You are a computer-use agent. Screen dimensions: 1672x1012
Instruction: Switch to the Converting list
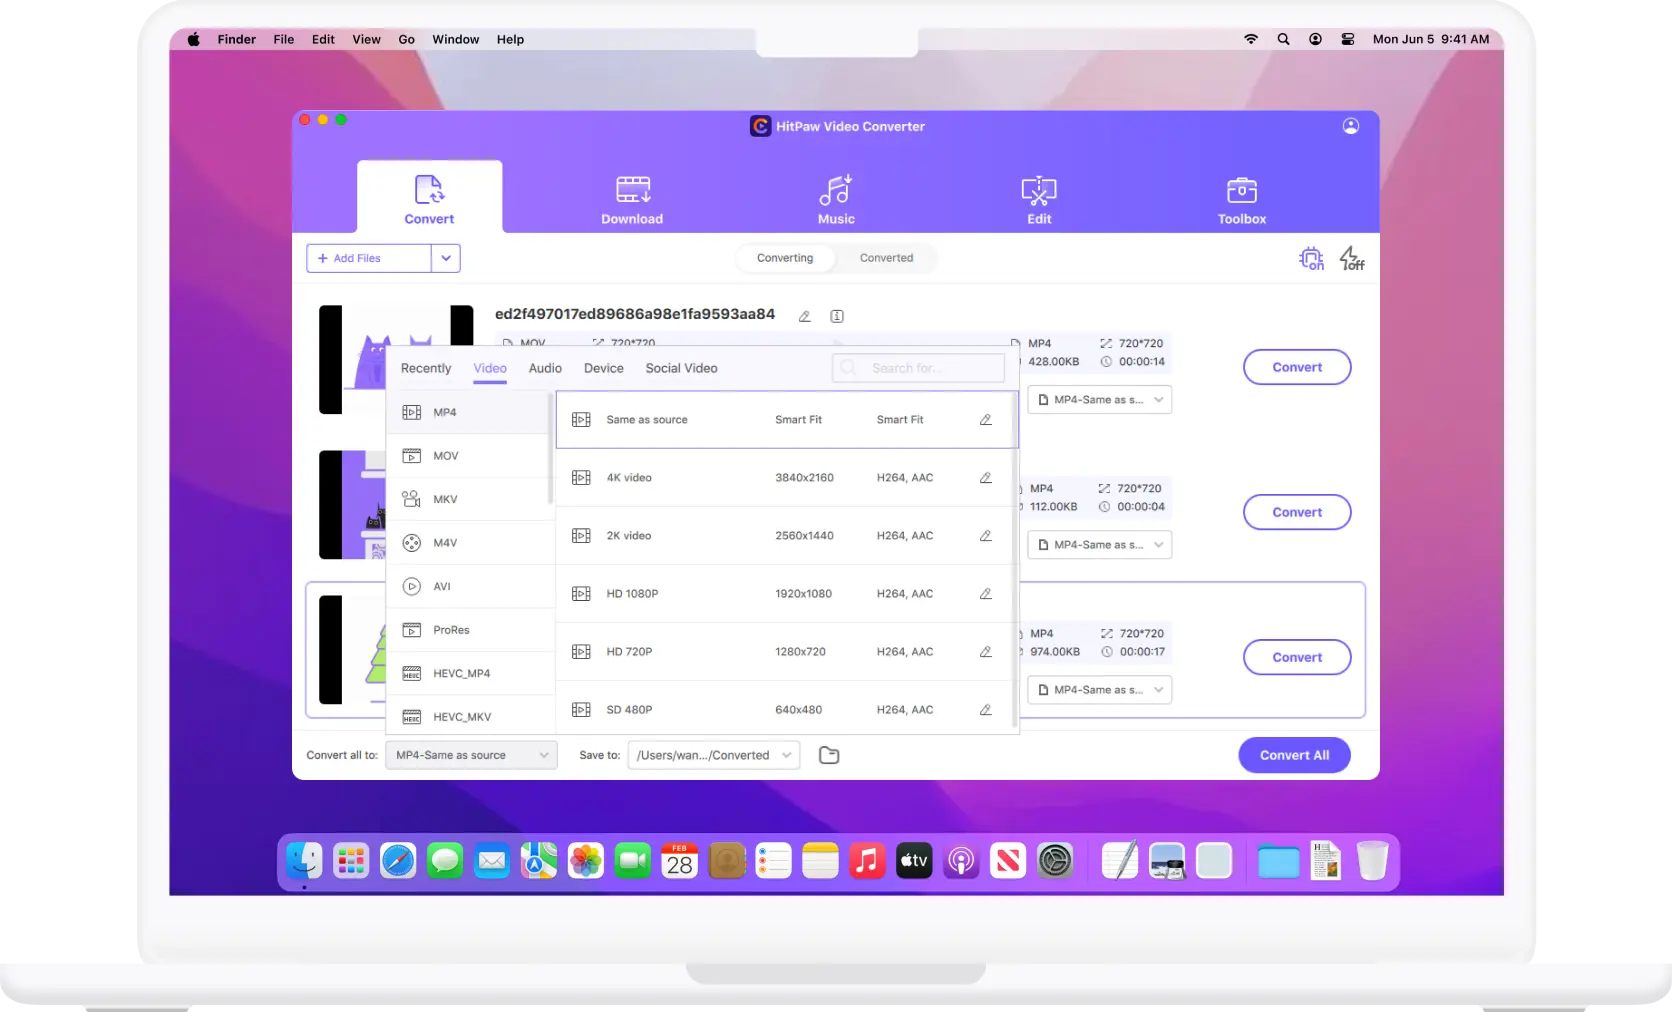click(785, 258)
